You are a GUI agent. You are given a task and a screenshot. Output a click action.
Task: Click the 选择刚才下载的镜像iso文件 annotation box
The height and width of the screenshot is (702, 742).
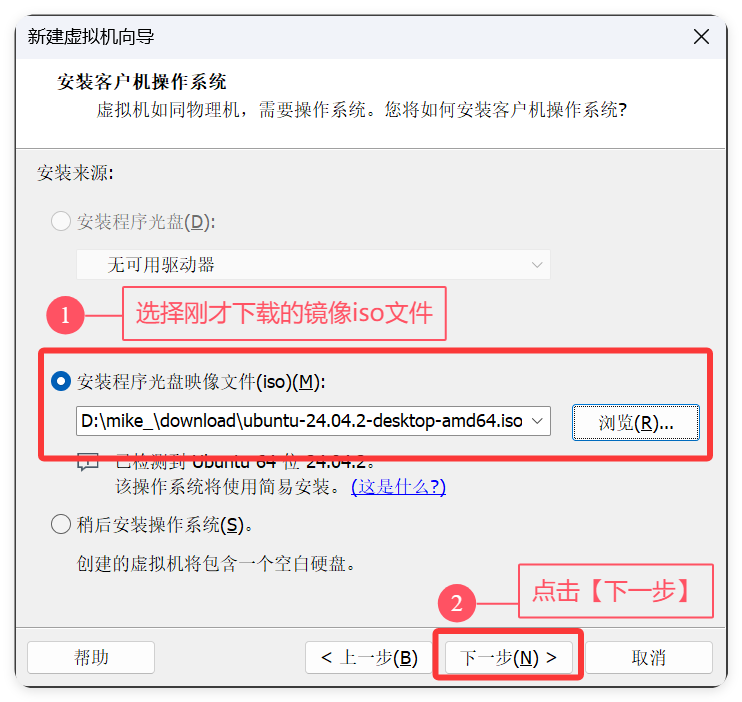pyautogui.click(x=284, y=313)
